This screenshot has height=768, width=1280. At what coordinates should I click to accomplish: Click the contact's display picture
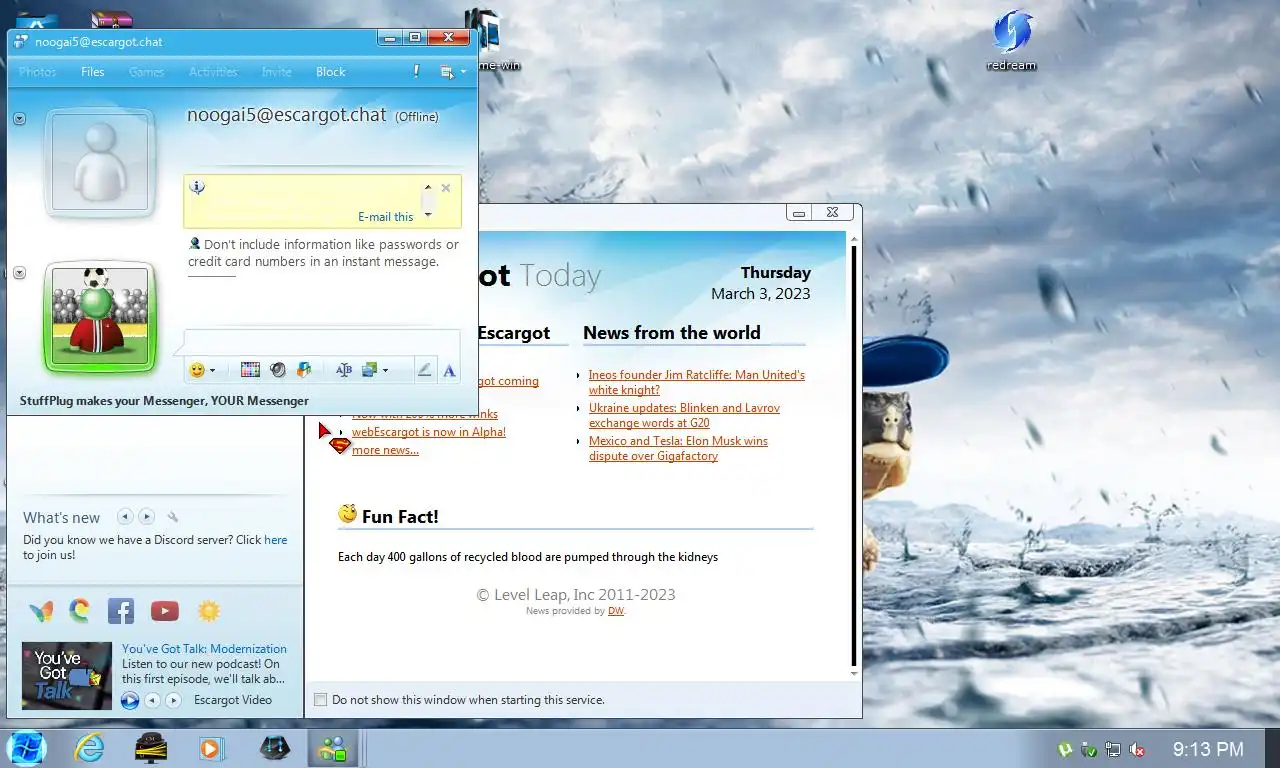tap(100, 162)
